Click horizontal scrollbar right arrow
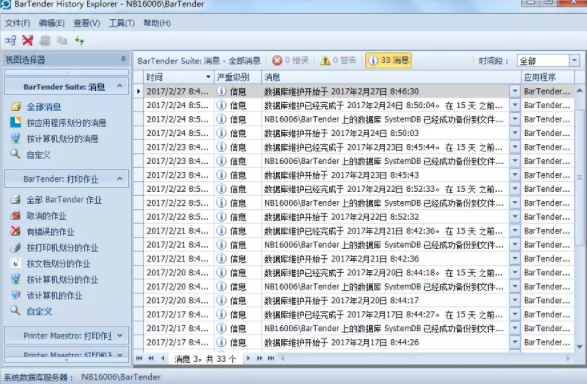 coord(568,358)
